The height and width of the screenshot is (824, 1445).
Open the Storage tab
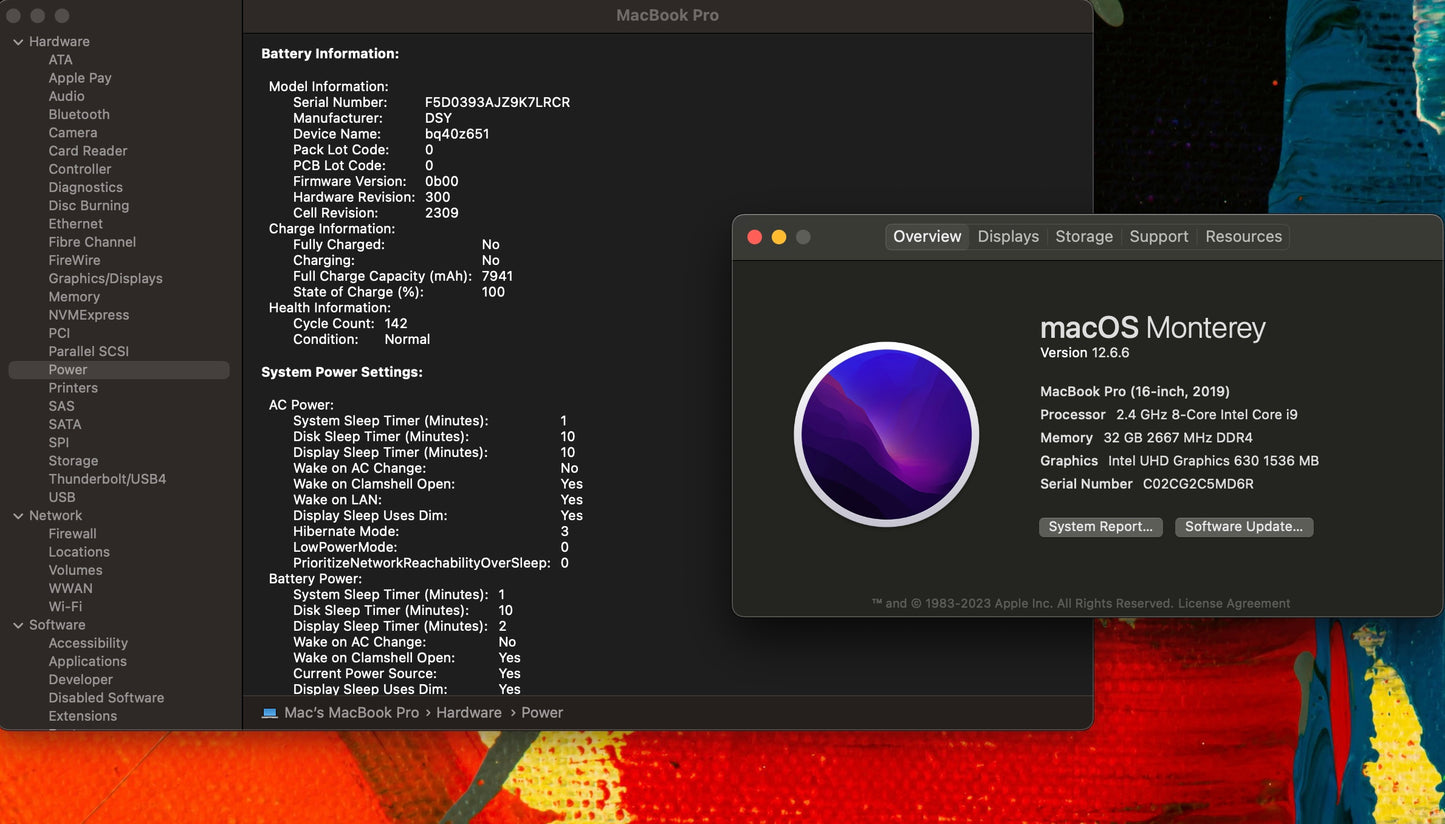(x=1084, y=237)
